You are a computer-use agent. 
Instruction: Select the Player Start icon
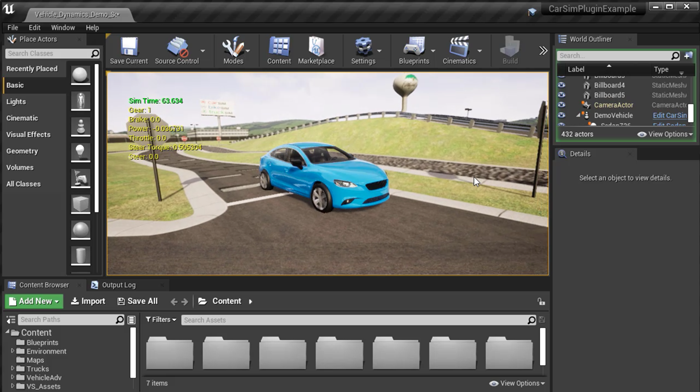80,178
